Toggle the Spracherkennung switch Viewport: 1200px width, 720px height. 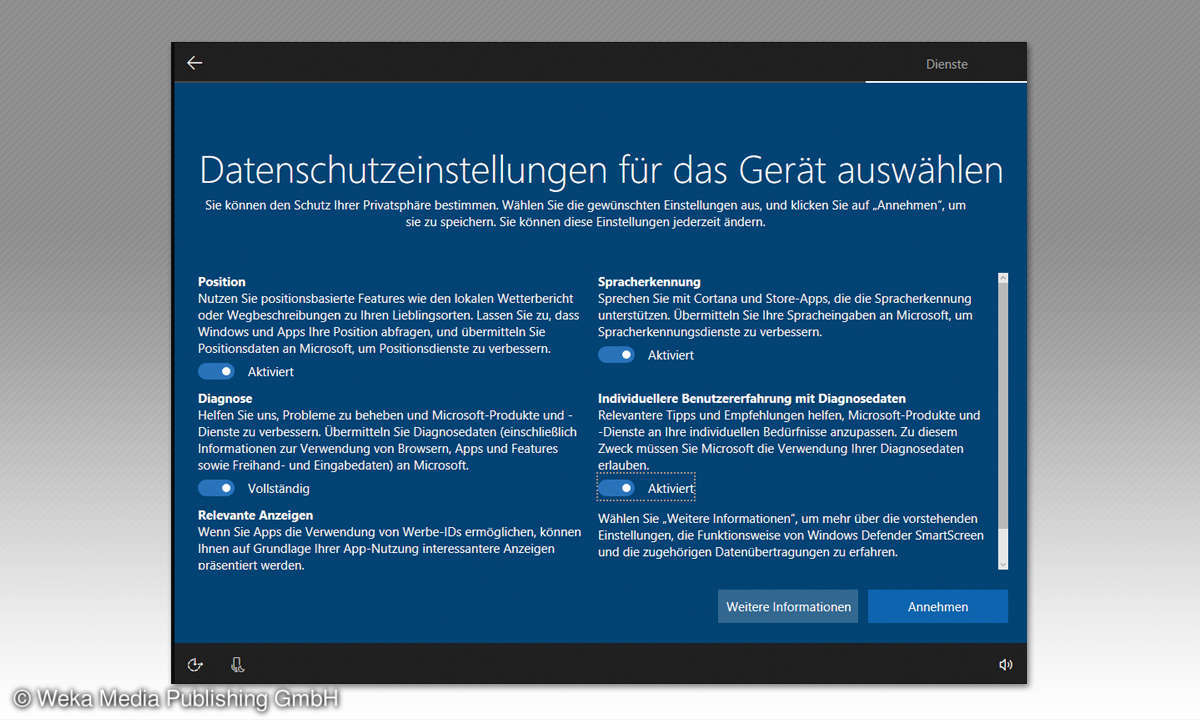coord(617,355)
